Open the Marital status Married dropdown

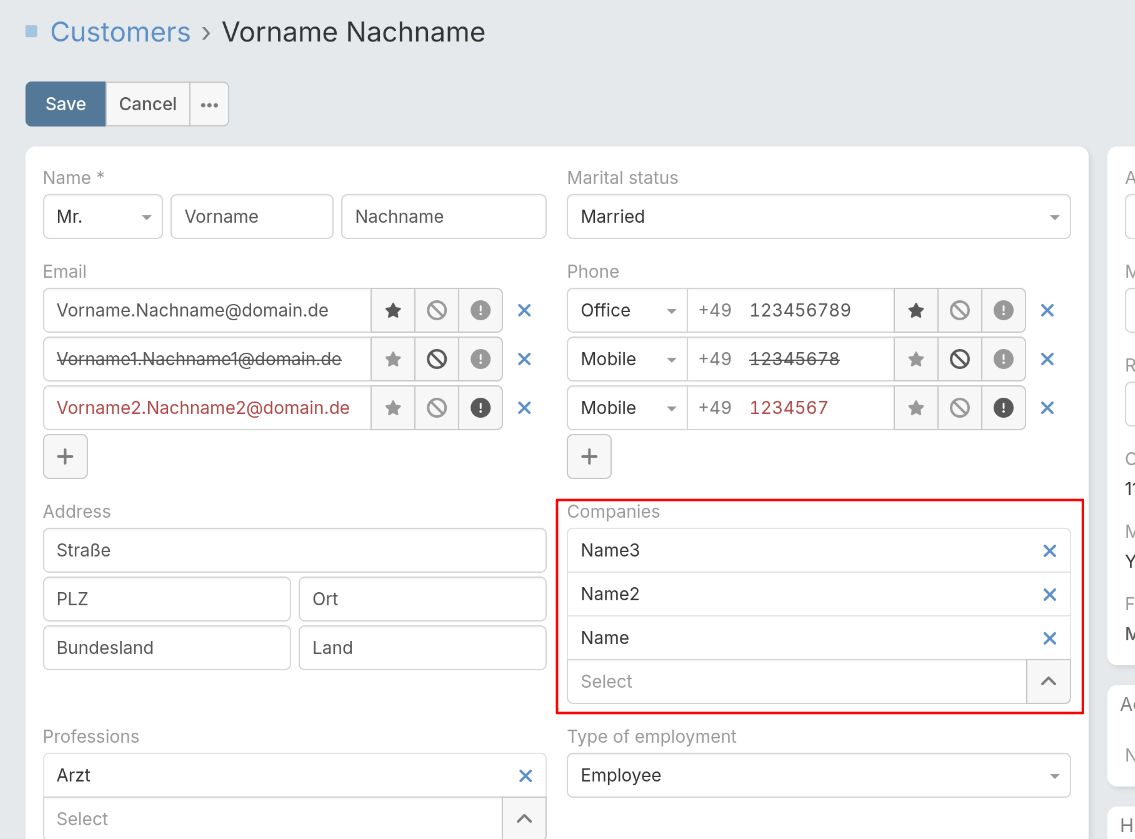(819, 216)
